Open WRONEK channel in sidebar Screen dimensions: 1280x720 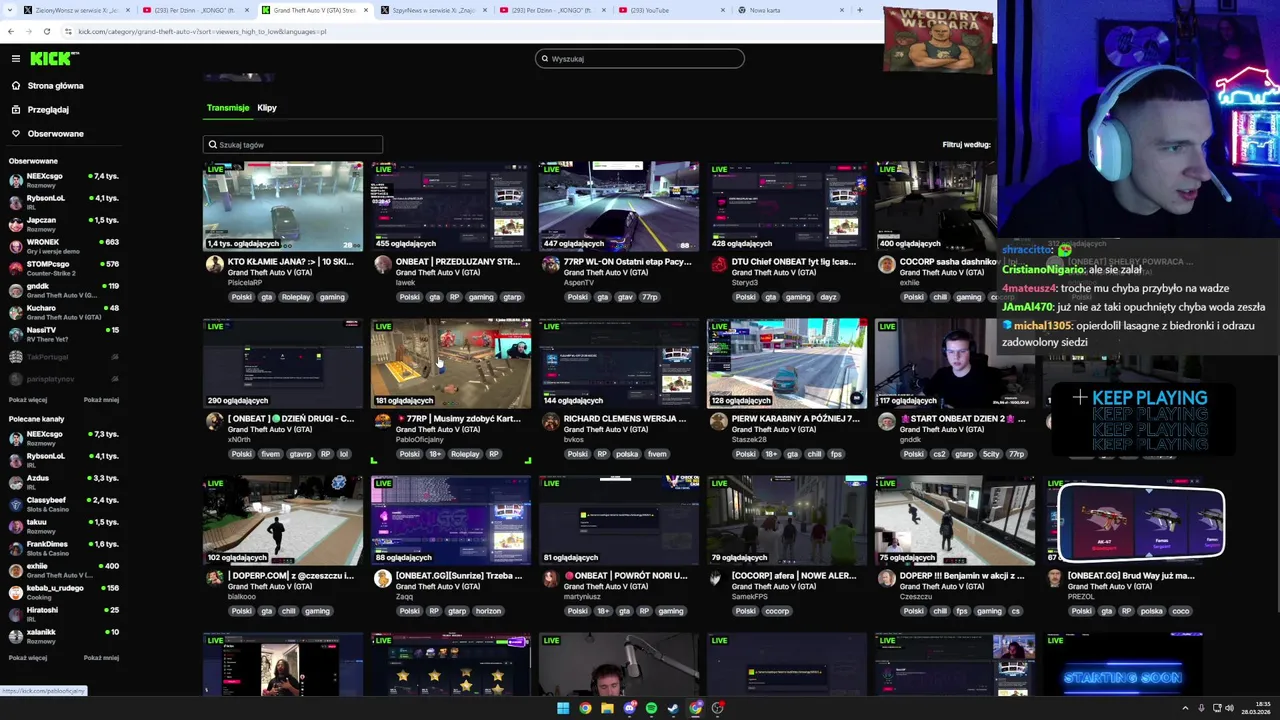pos(64,245)
